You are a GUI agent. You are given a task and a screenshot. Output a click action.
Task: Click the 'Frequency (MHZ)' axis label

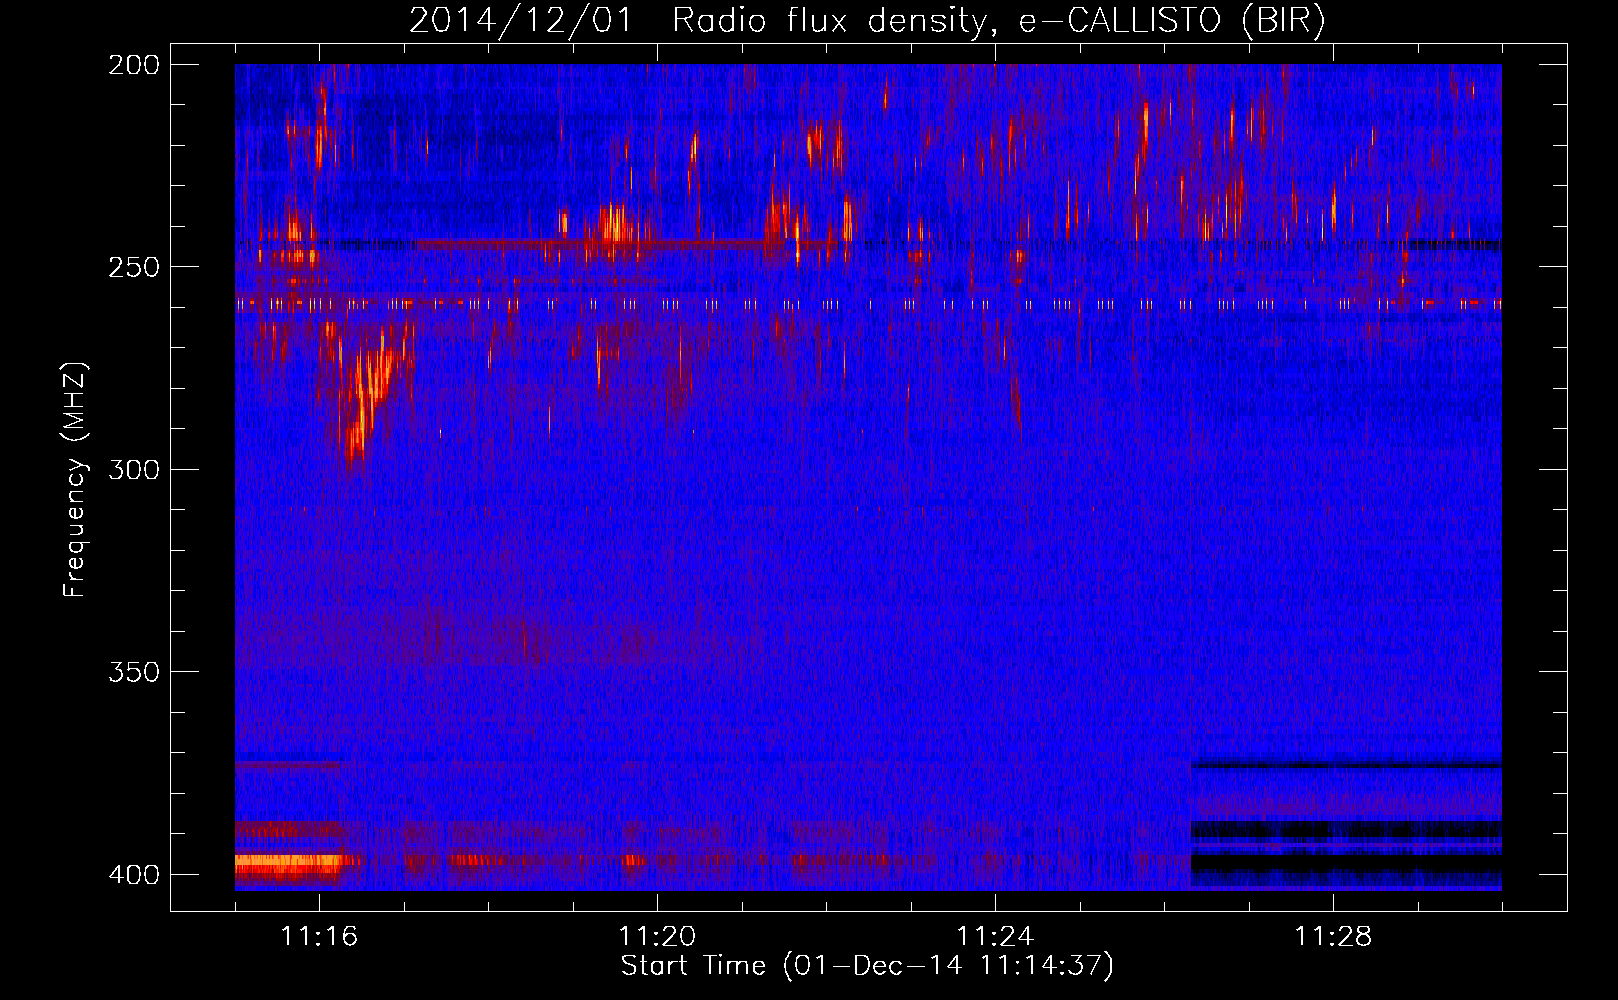(75, 480)
